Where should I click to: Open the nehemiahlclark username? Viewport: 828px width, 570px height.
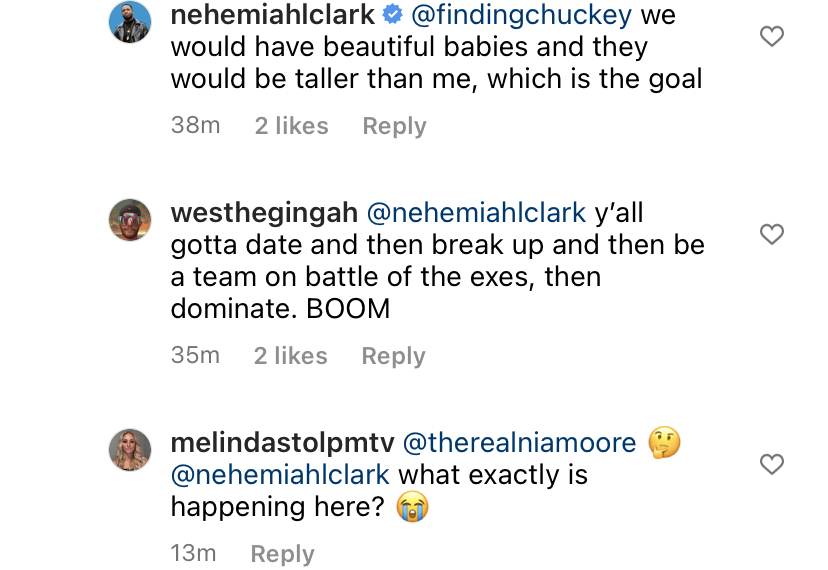tap(272, 15)
